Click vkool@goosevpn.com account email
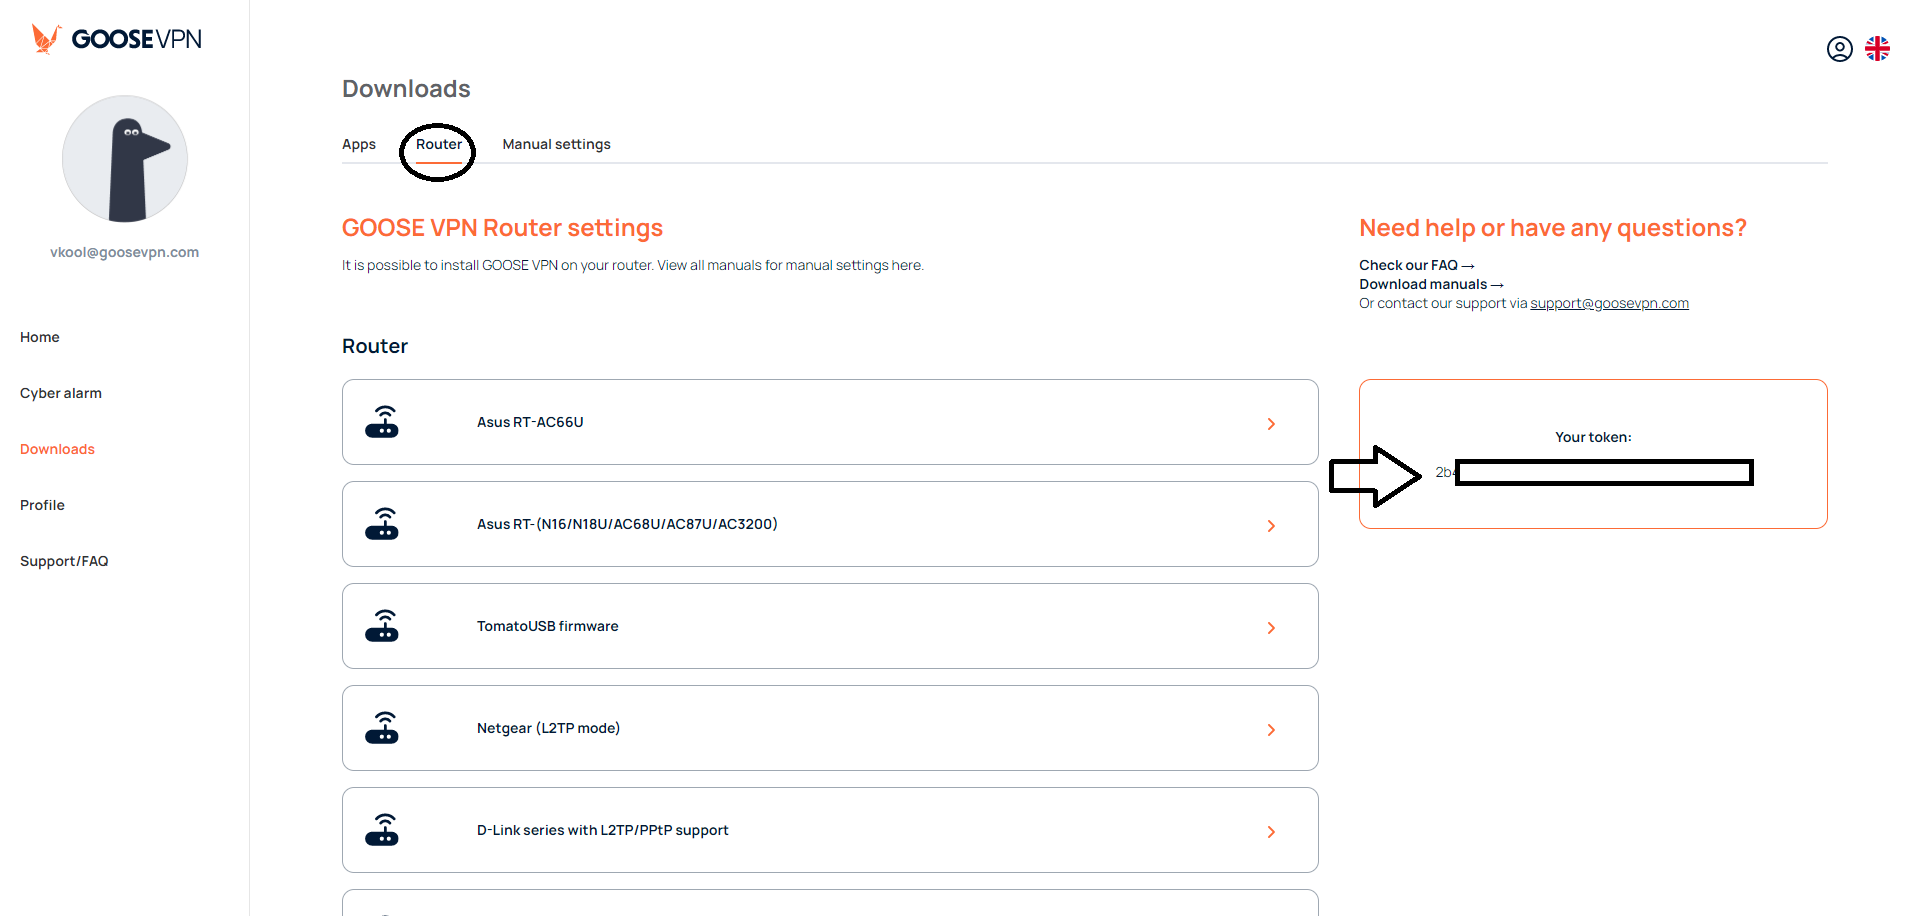Viewport: 1920px width, 918px height. (125, 252)
